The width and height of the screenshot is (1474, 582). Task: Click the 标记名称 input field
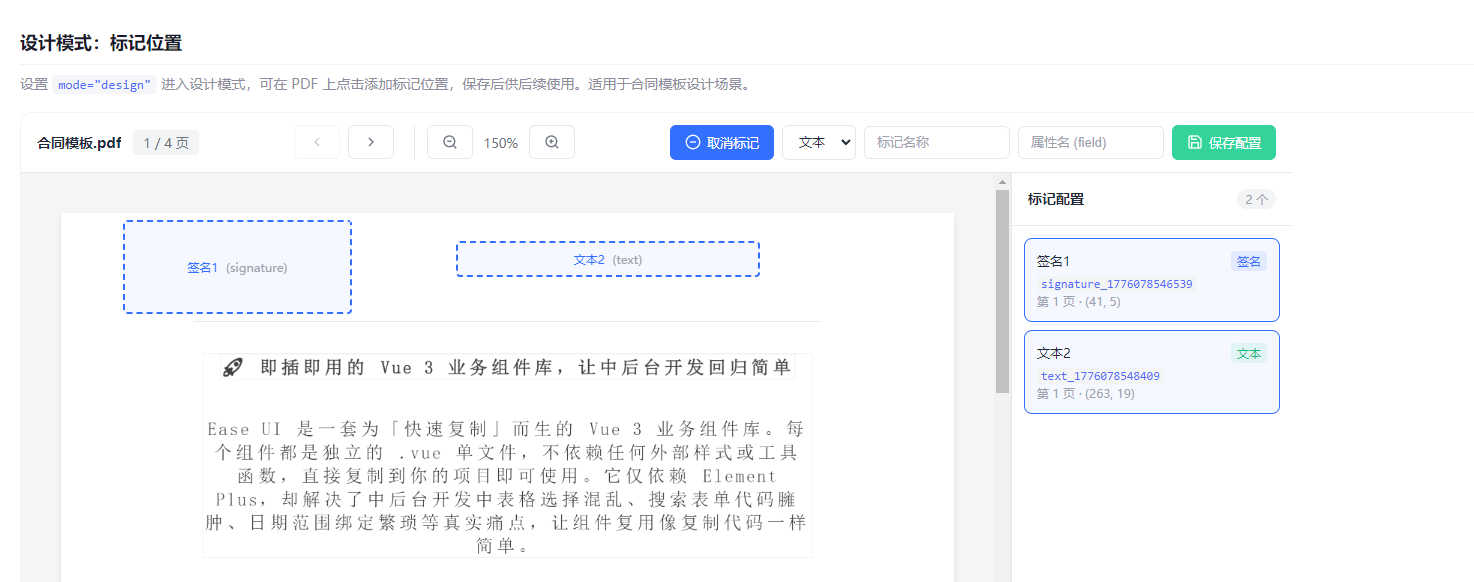pyautogui.click(x=936, y=142)
